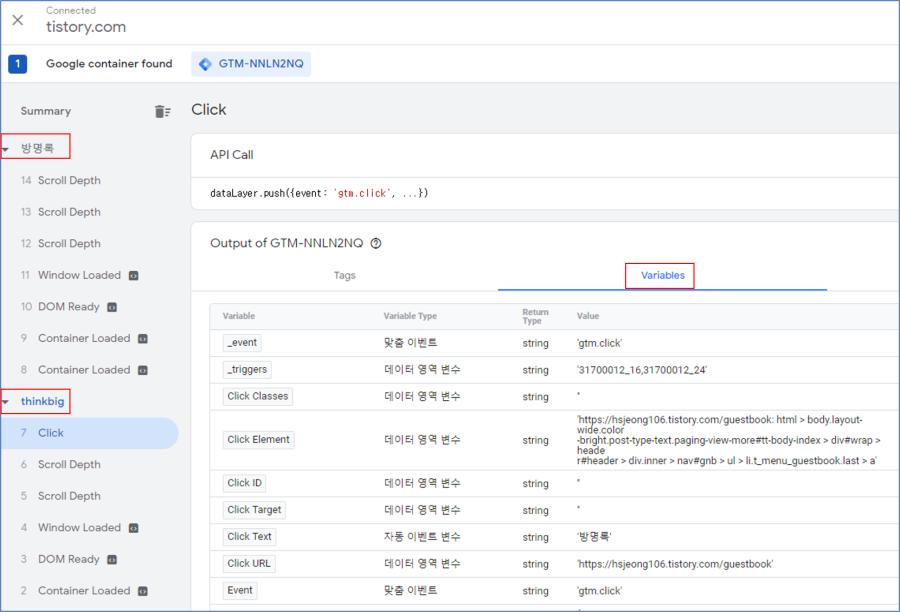900x612 pixels.
Task: Click code icon beside 9 Container Loaded
Action: click(x=143, y=339)
